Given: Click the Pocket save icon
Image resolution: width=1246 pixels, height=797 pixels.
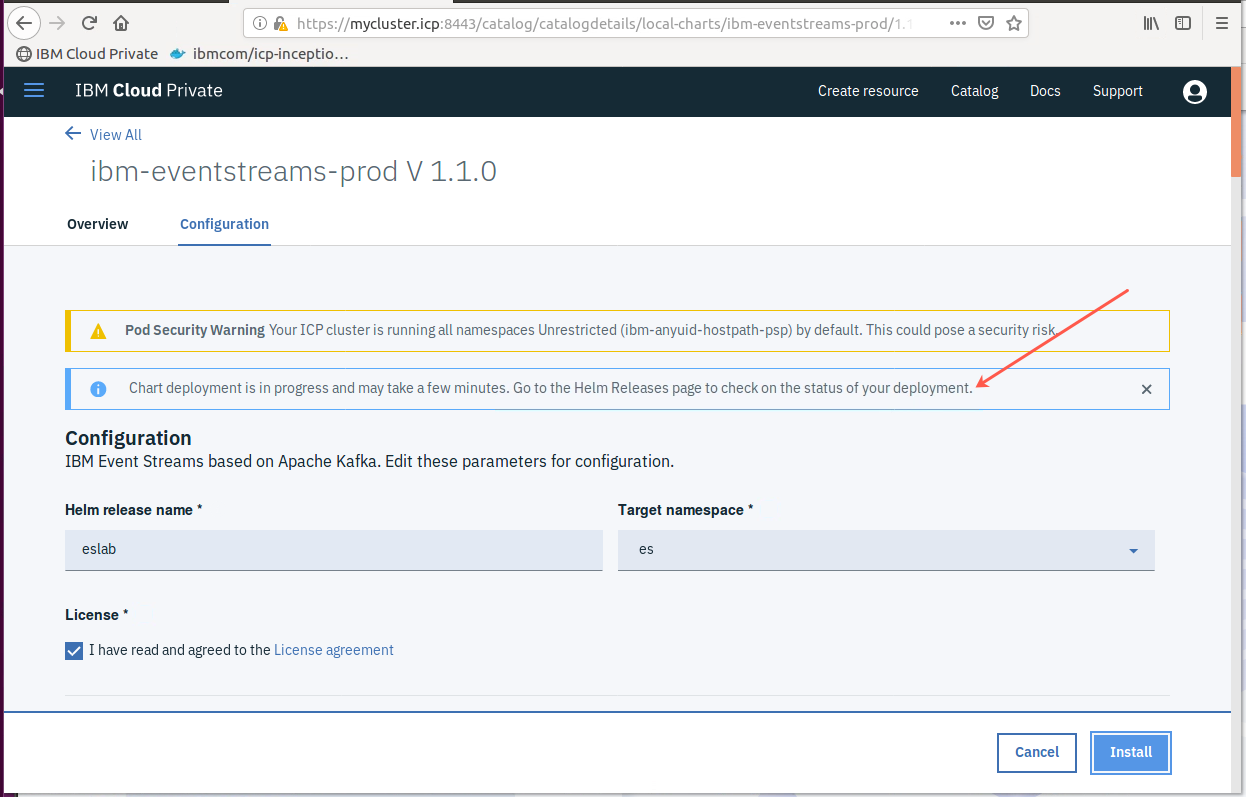Looking at the screenshot, I should pyautogui.click(x=986, y=23).
